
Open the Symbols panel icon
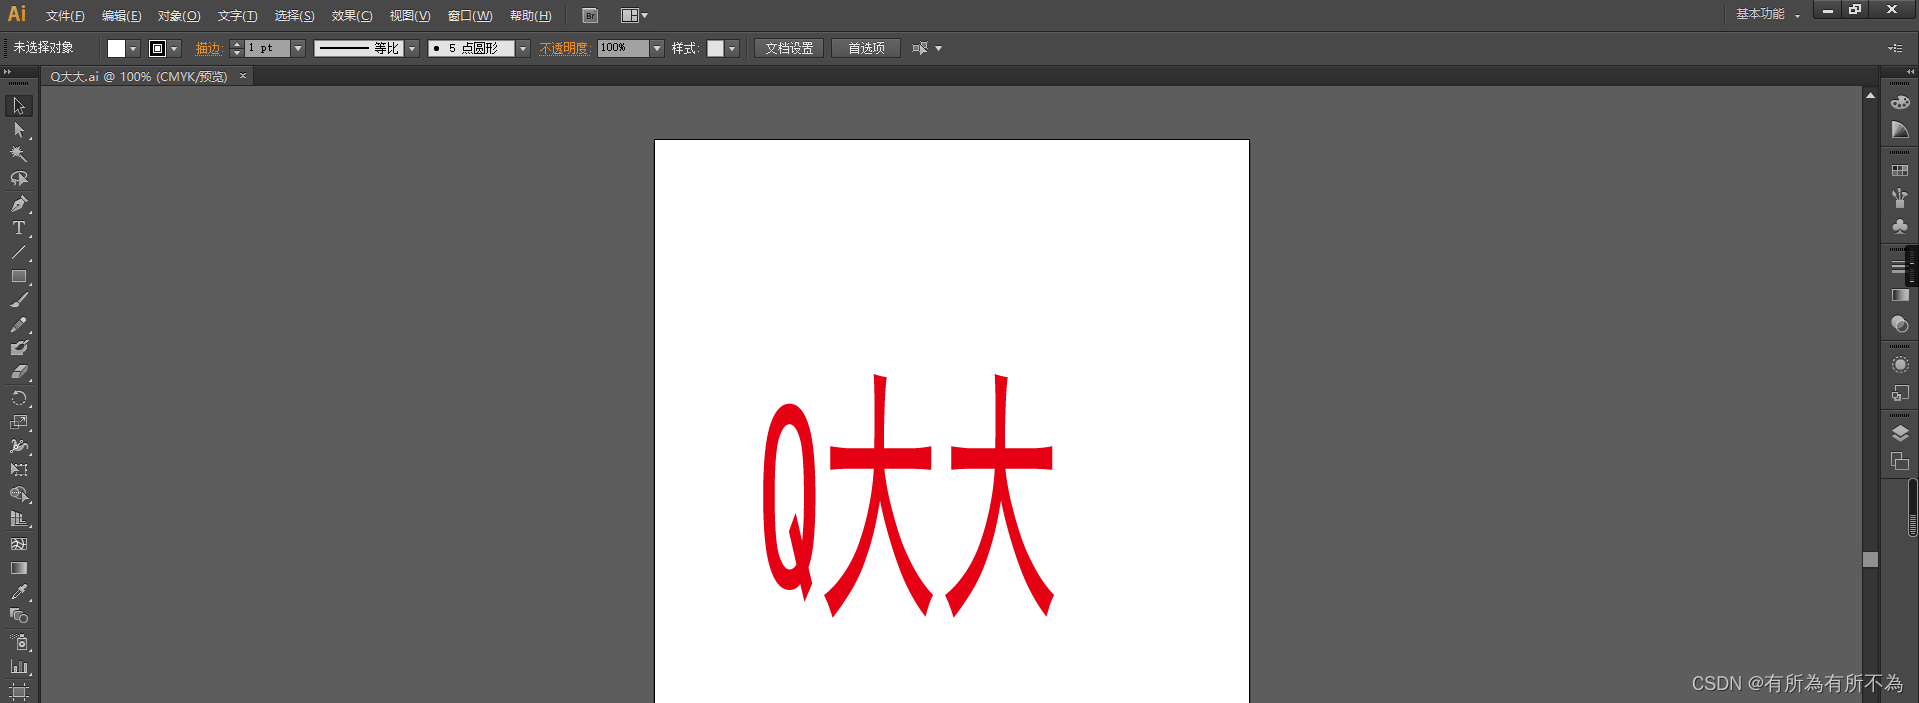point(1900,227)
